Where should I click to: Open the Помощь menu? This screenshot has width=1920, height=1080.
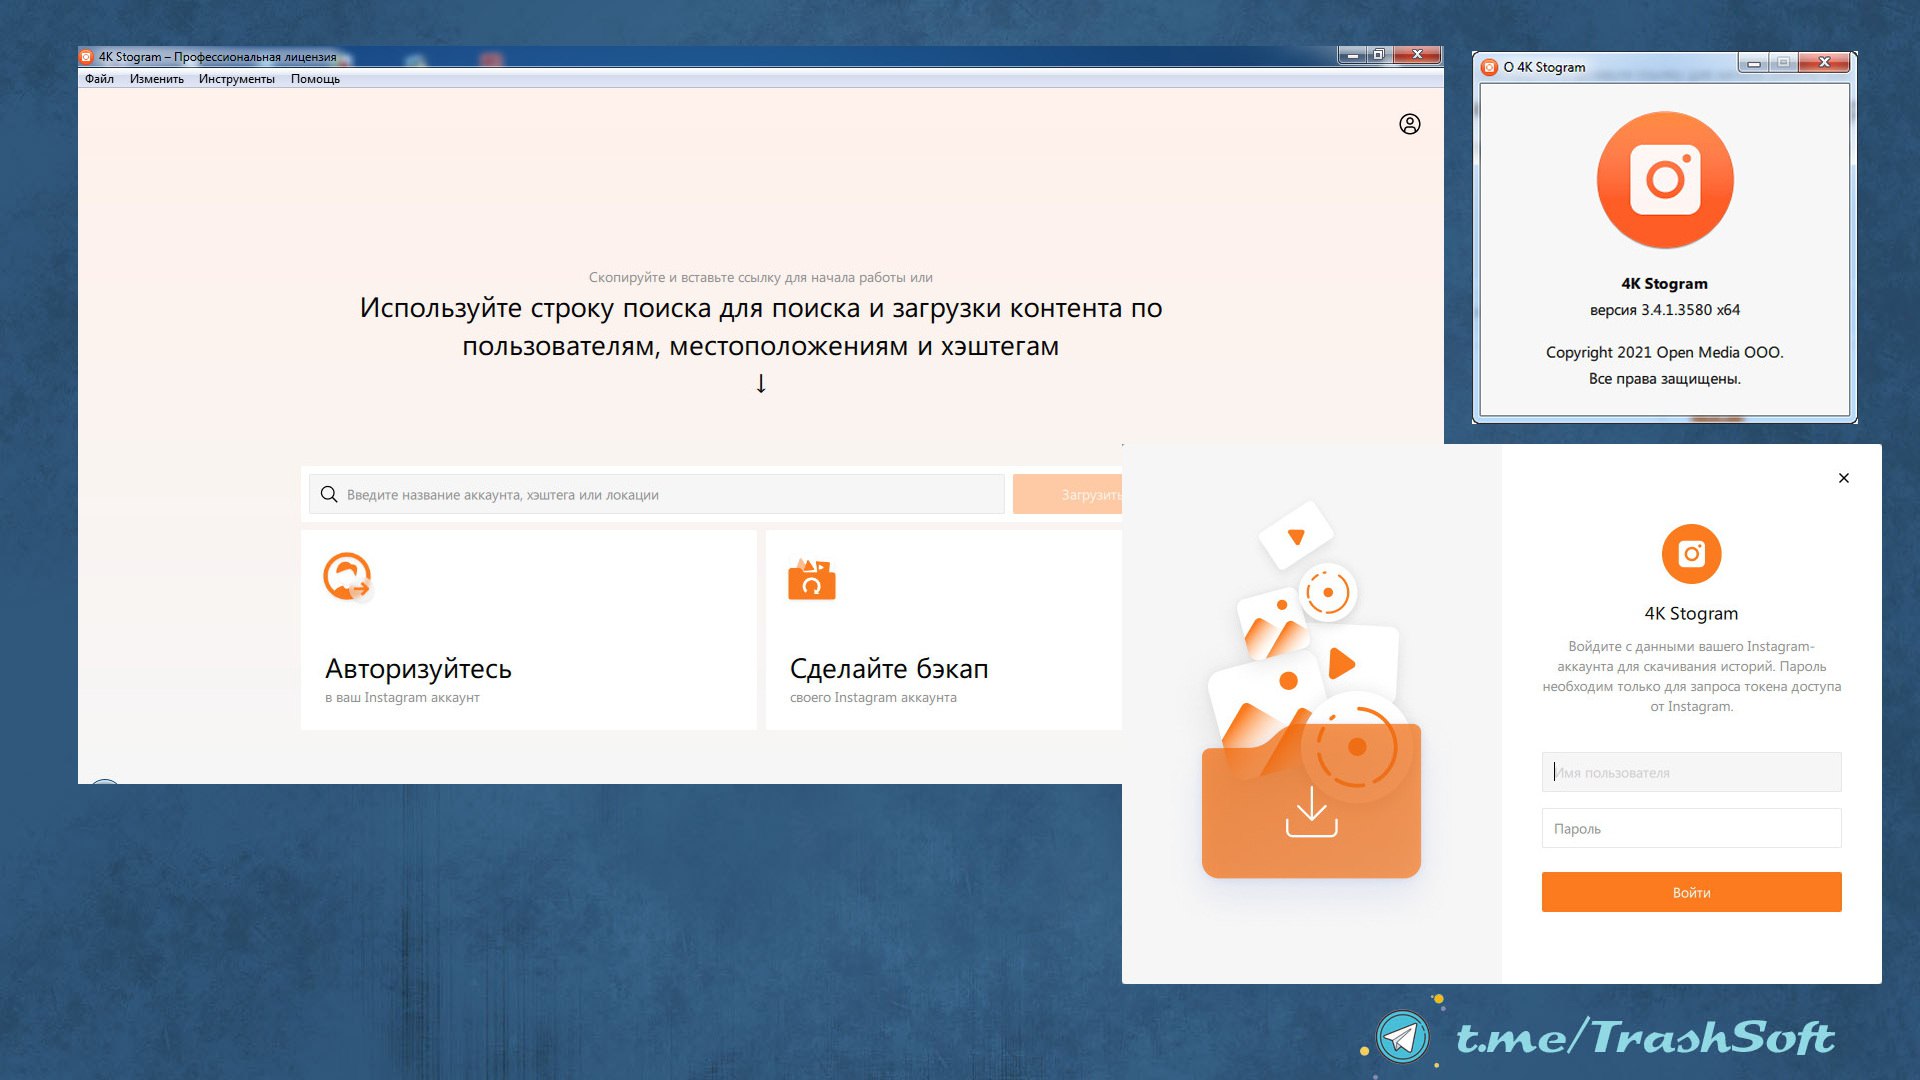(x=315, y=79)
